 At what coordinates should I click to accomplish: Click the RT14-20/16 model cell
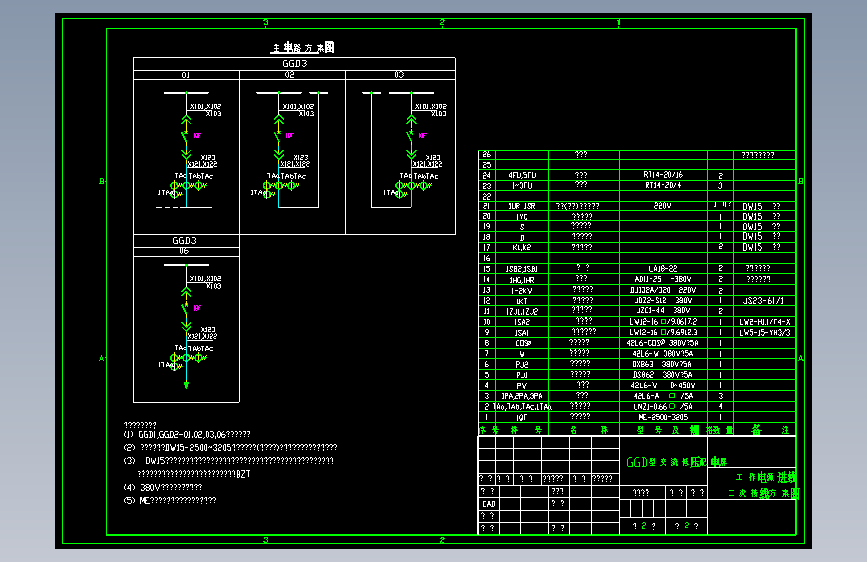(x=663, y=175)
